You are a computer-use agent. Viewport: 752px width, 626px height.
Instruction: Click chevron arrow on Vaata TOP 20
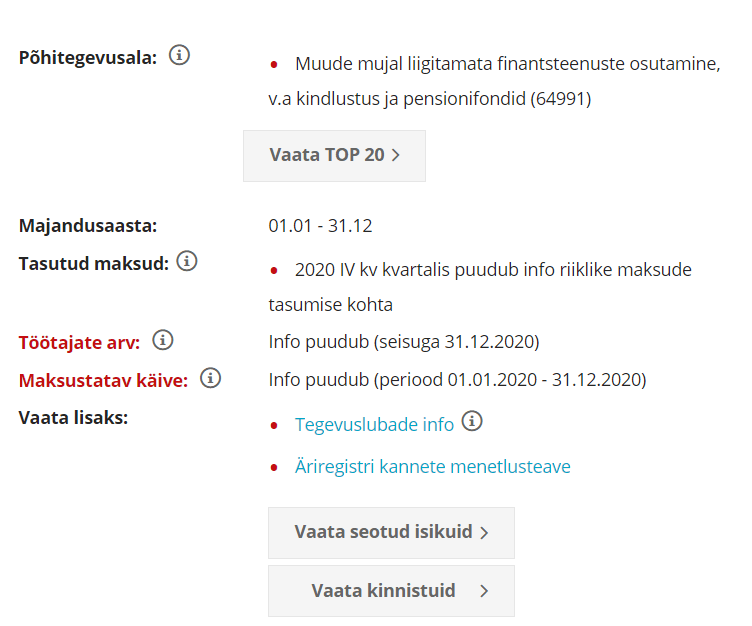pyautogui.click(x=396, y=155)
